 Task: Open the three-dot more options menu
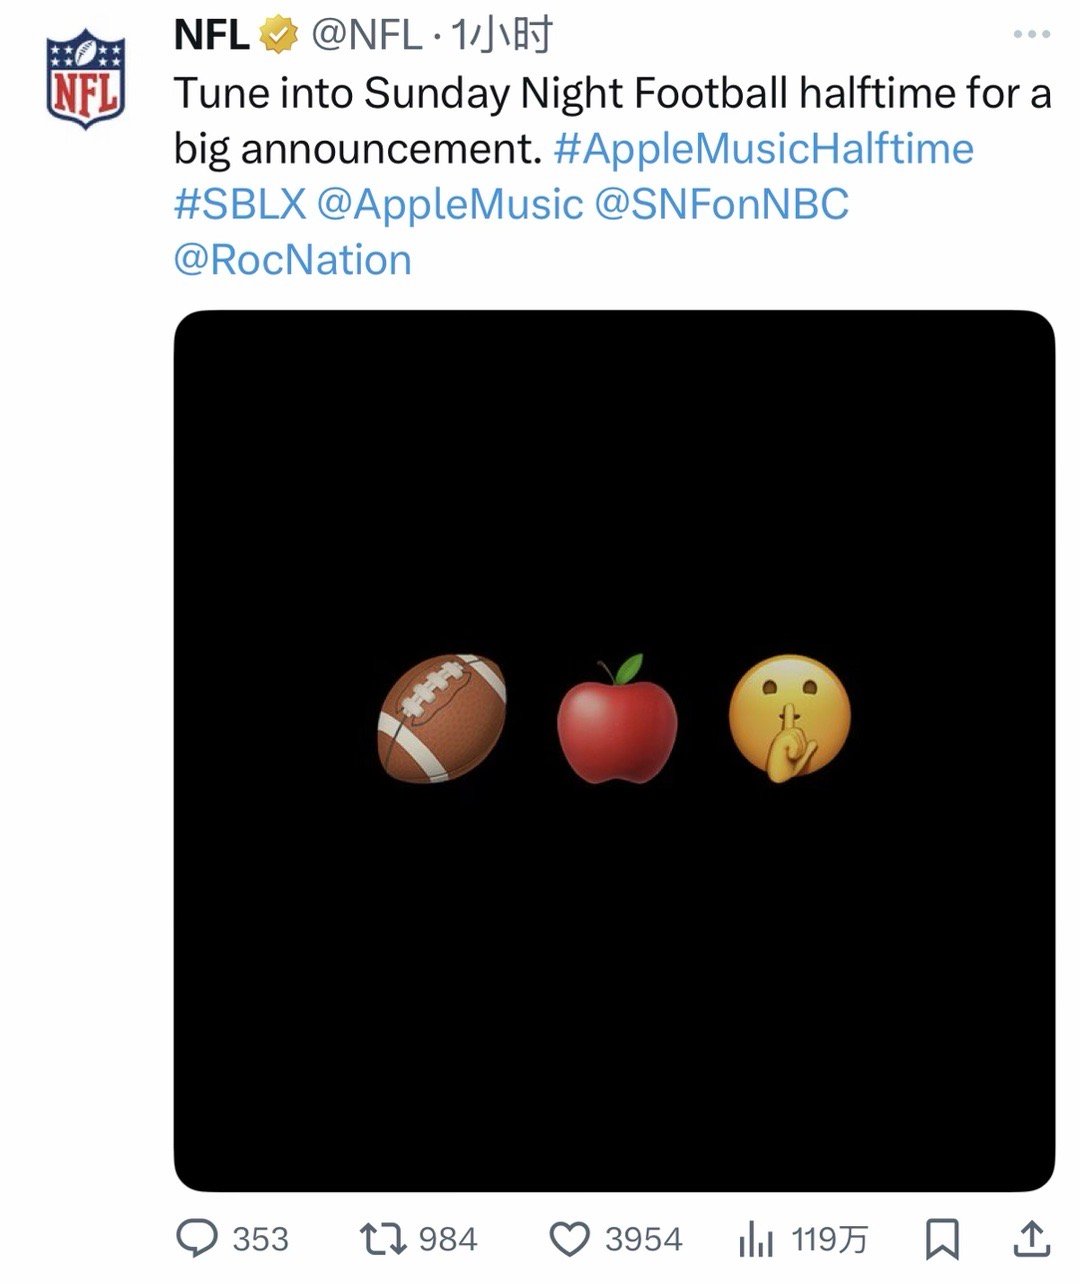pyautogui.click(x=1031, y=35)
